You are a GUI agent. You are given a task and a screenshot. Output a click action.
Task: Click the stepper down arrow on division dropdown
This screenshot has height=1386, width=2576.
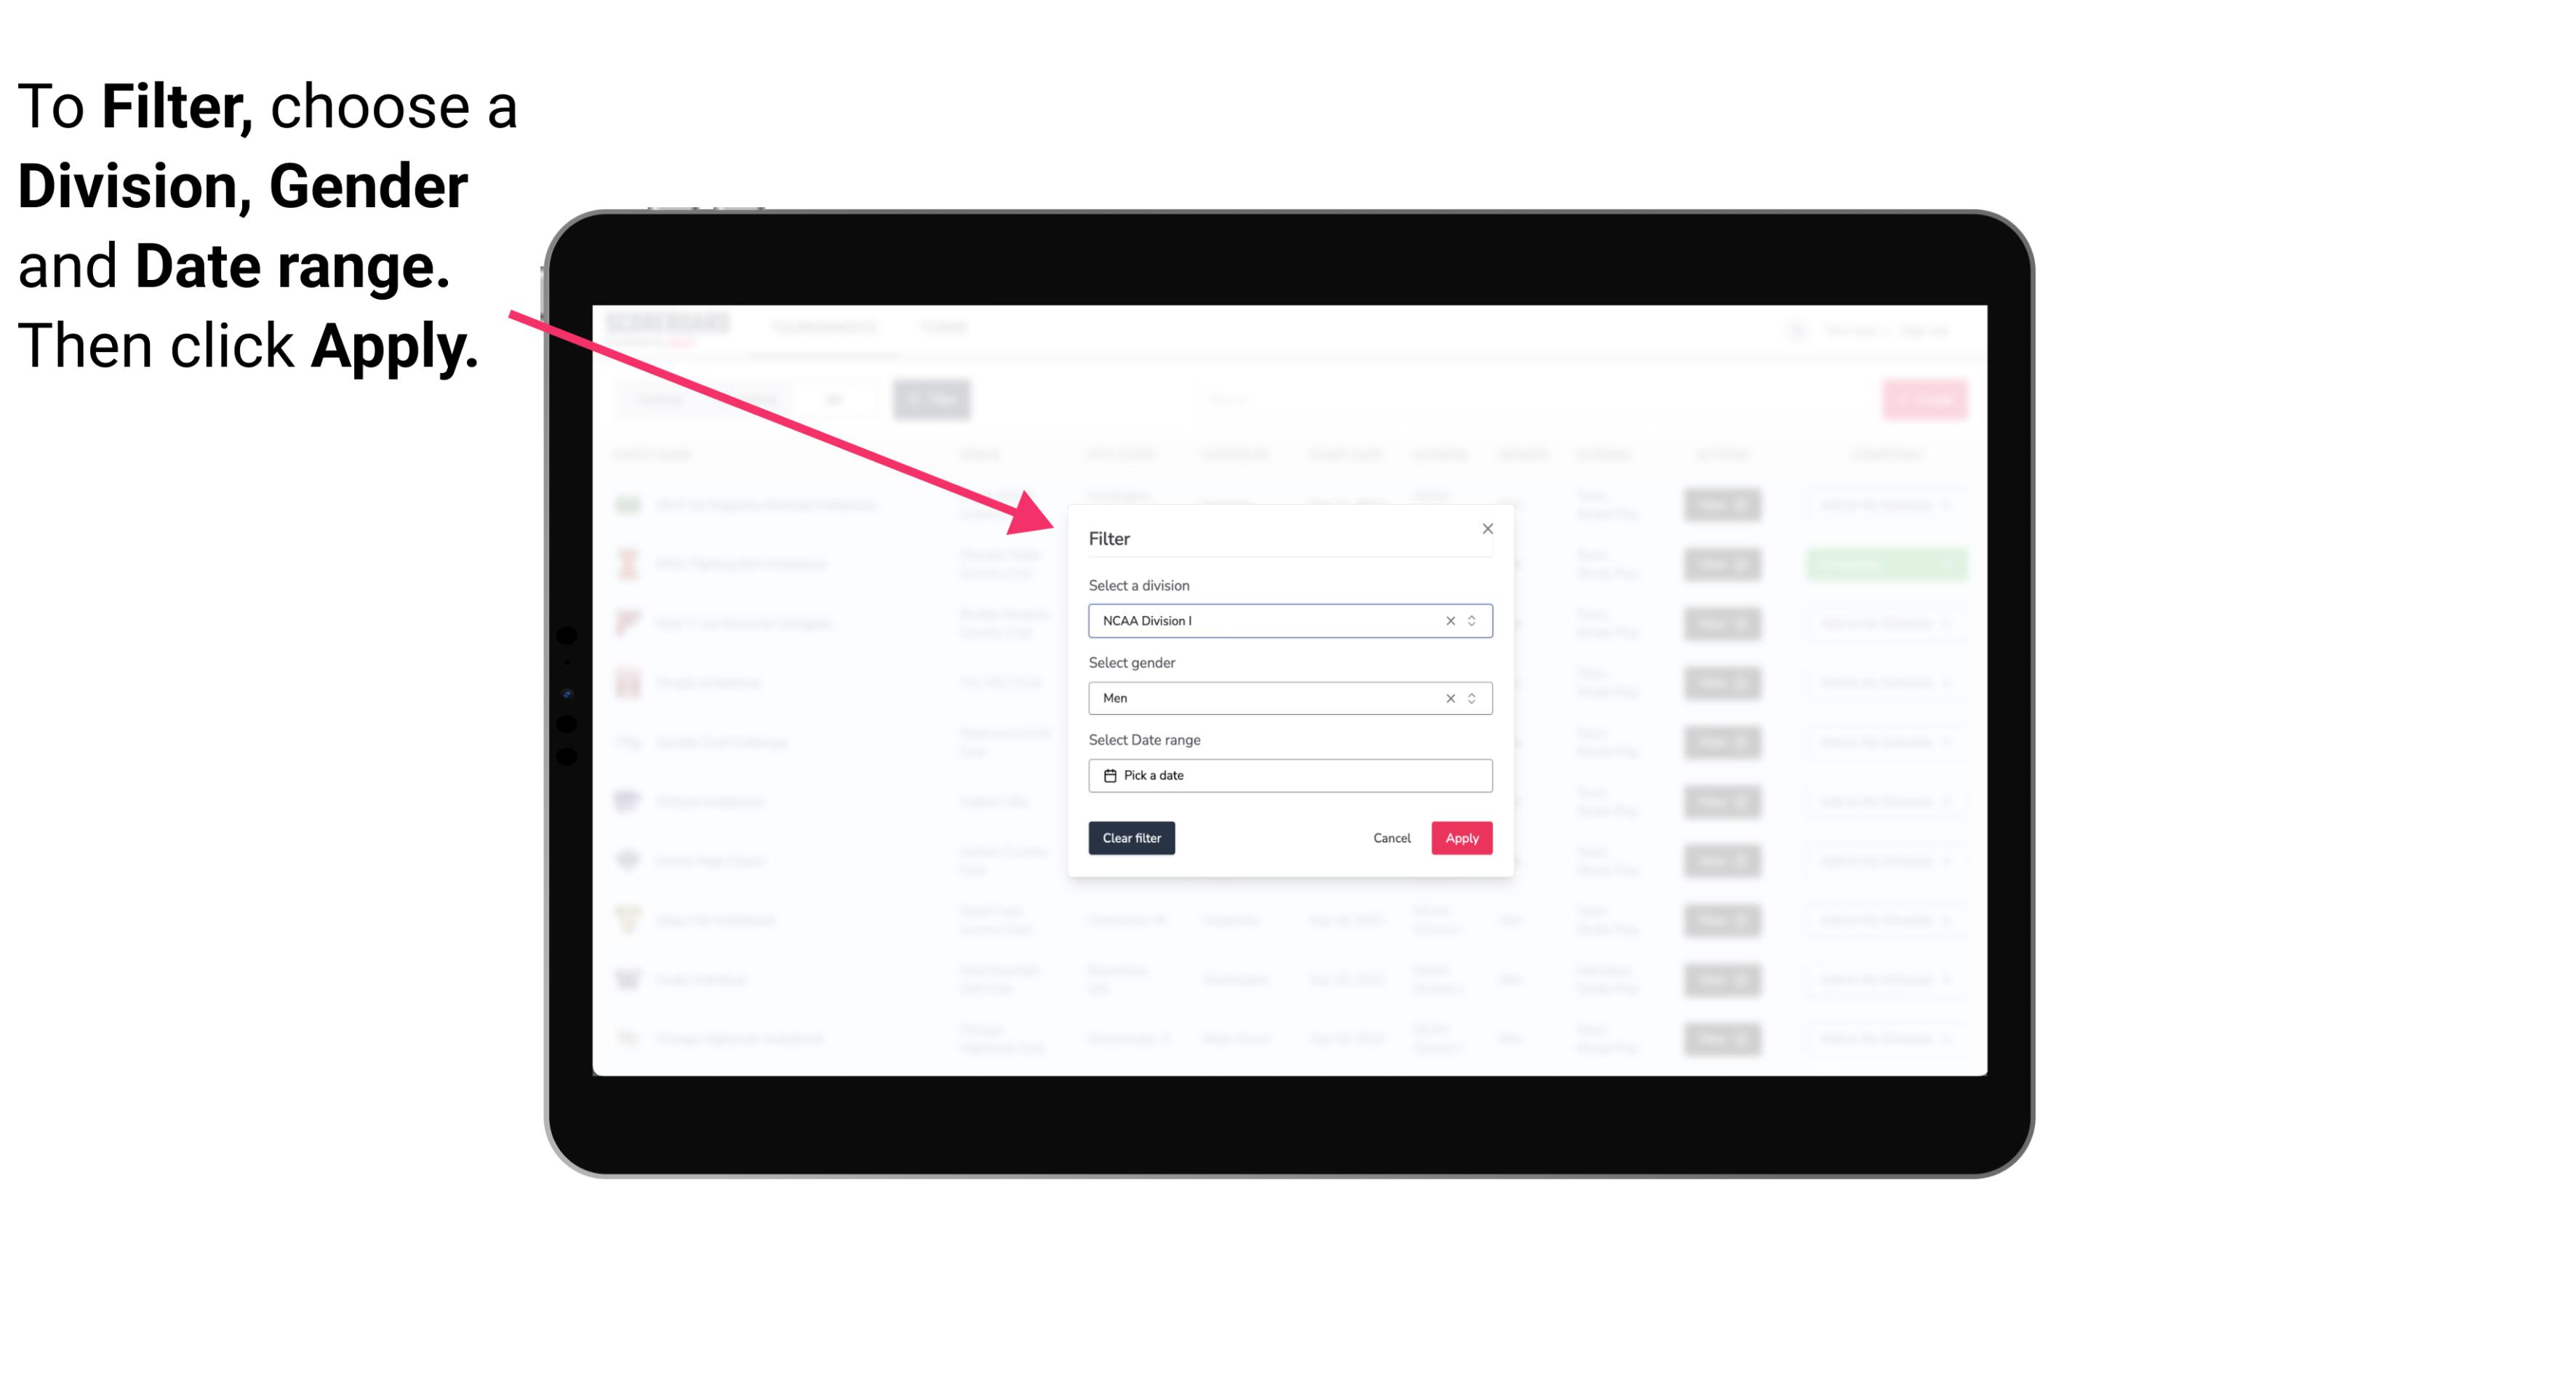coord(1471,625)
